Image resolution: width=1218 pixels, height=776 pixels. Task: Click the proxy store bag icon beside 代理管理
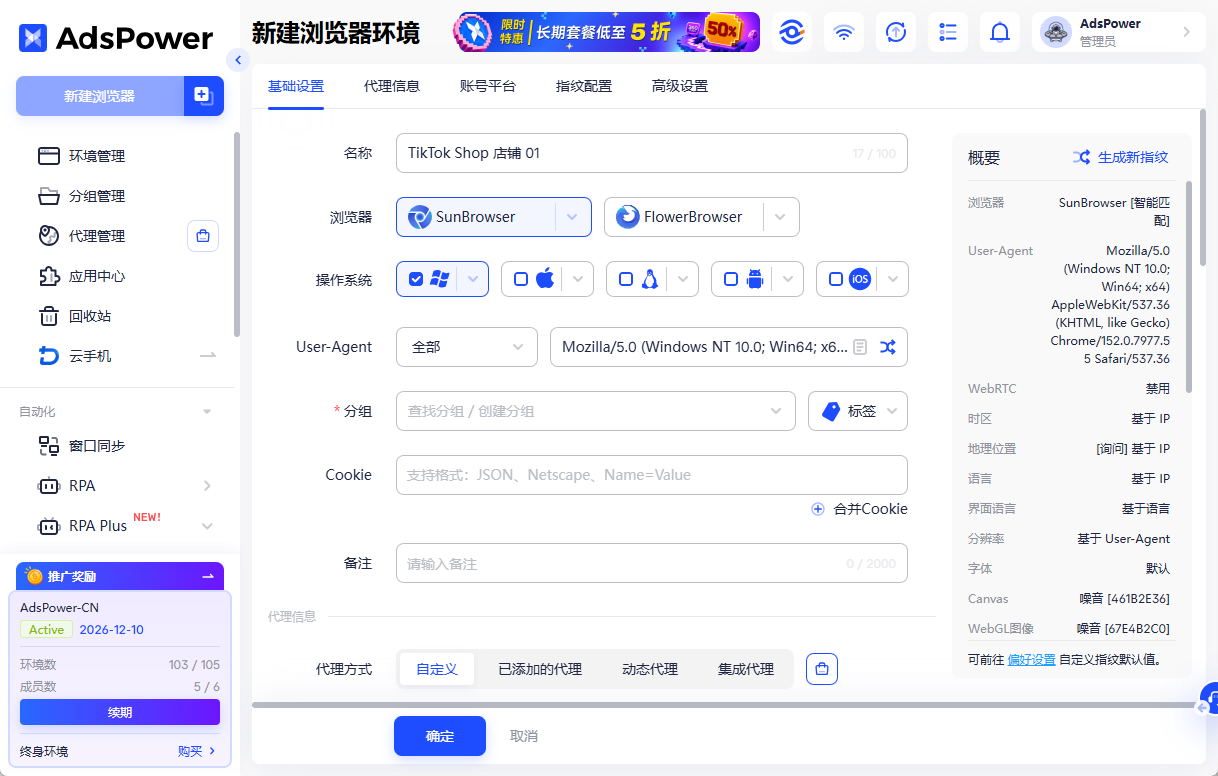coord(203,236)
